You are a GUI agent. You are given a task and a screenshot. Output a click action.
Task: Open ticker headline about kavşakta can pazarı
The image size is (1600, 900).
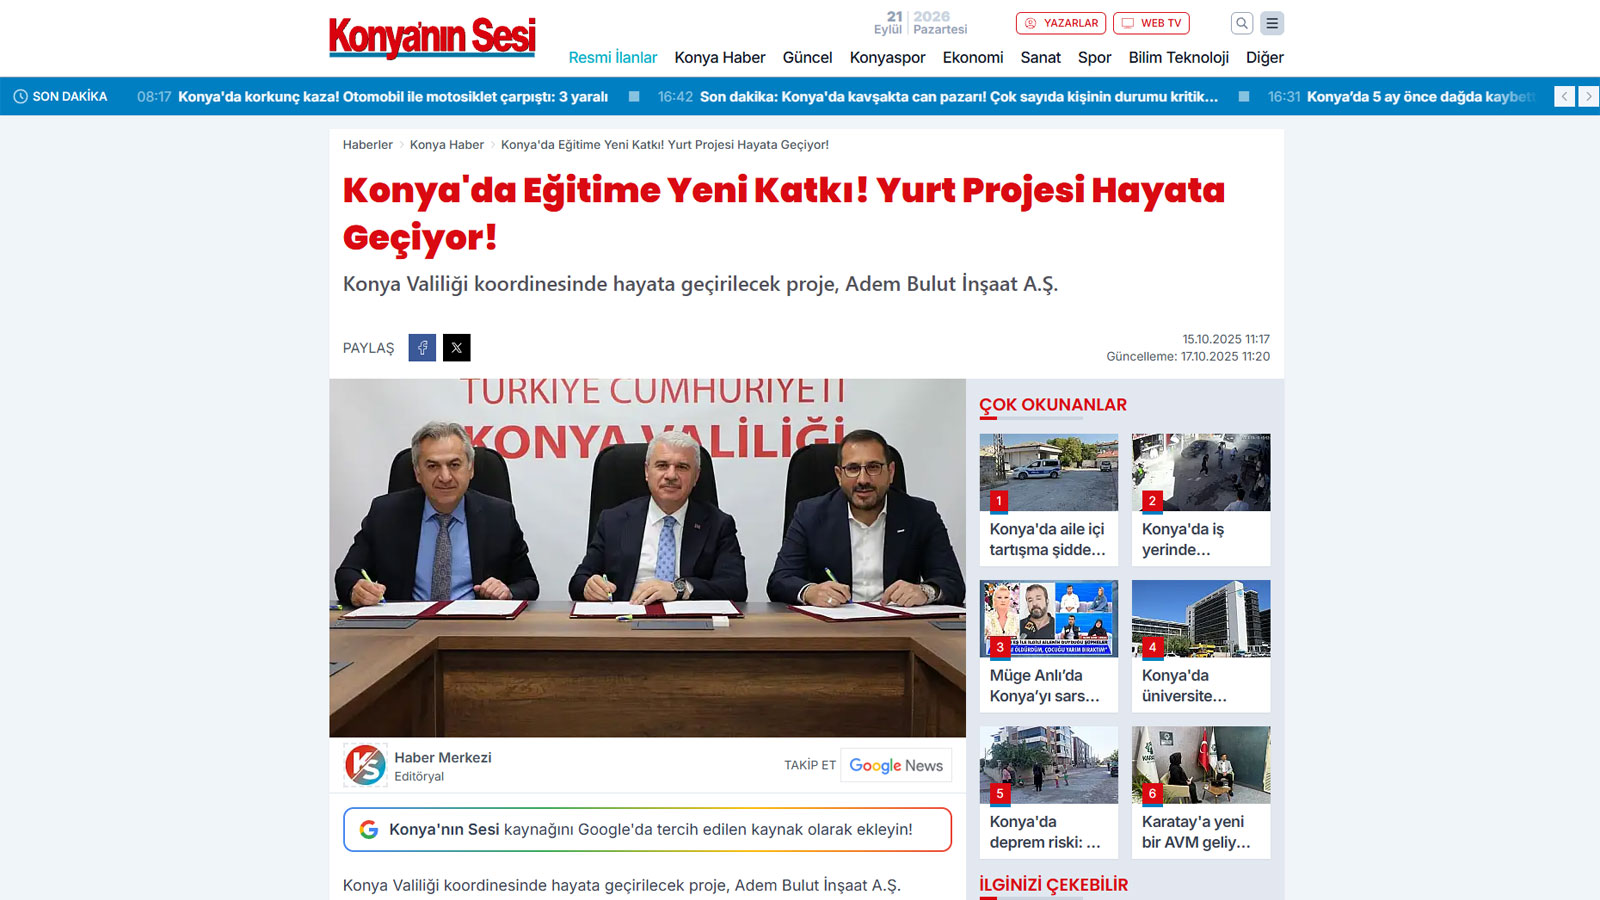click(959, 97)
